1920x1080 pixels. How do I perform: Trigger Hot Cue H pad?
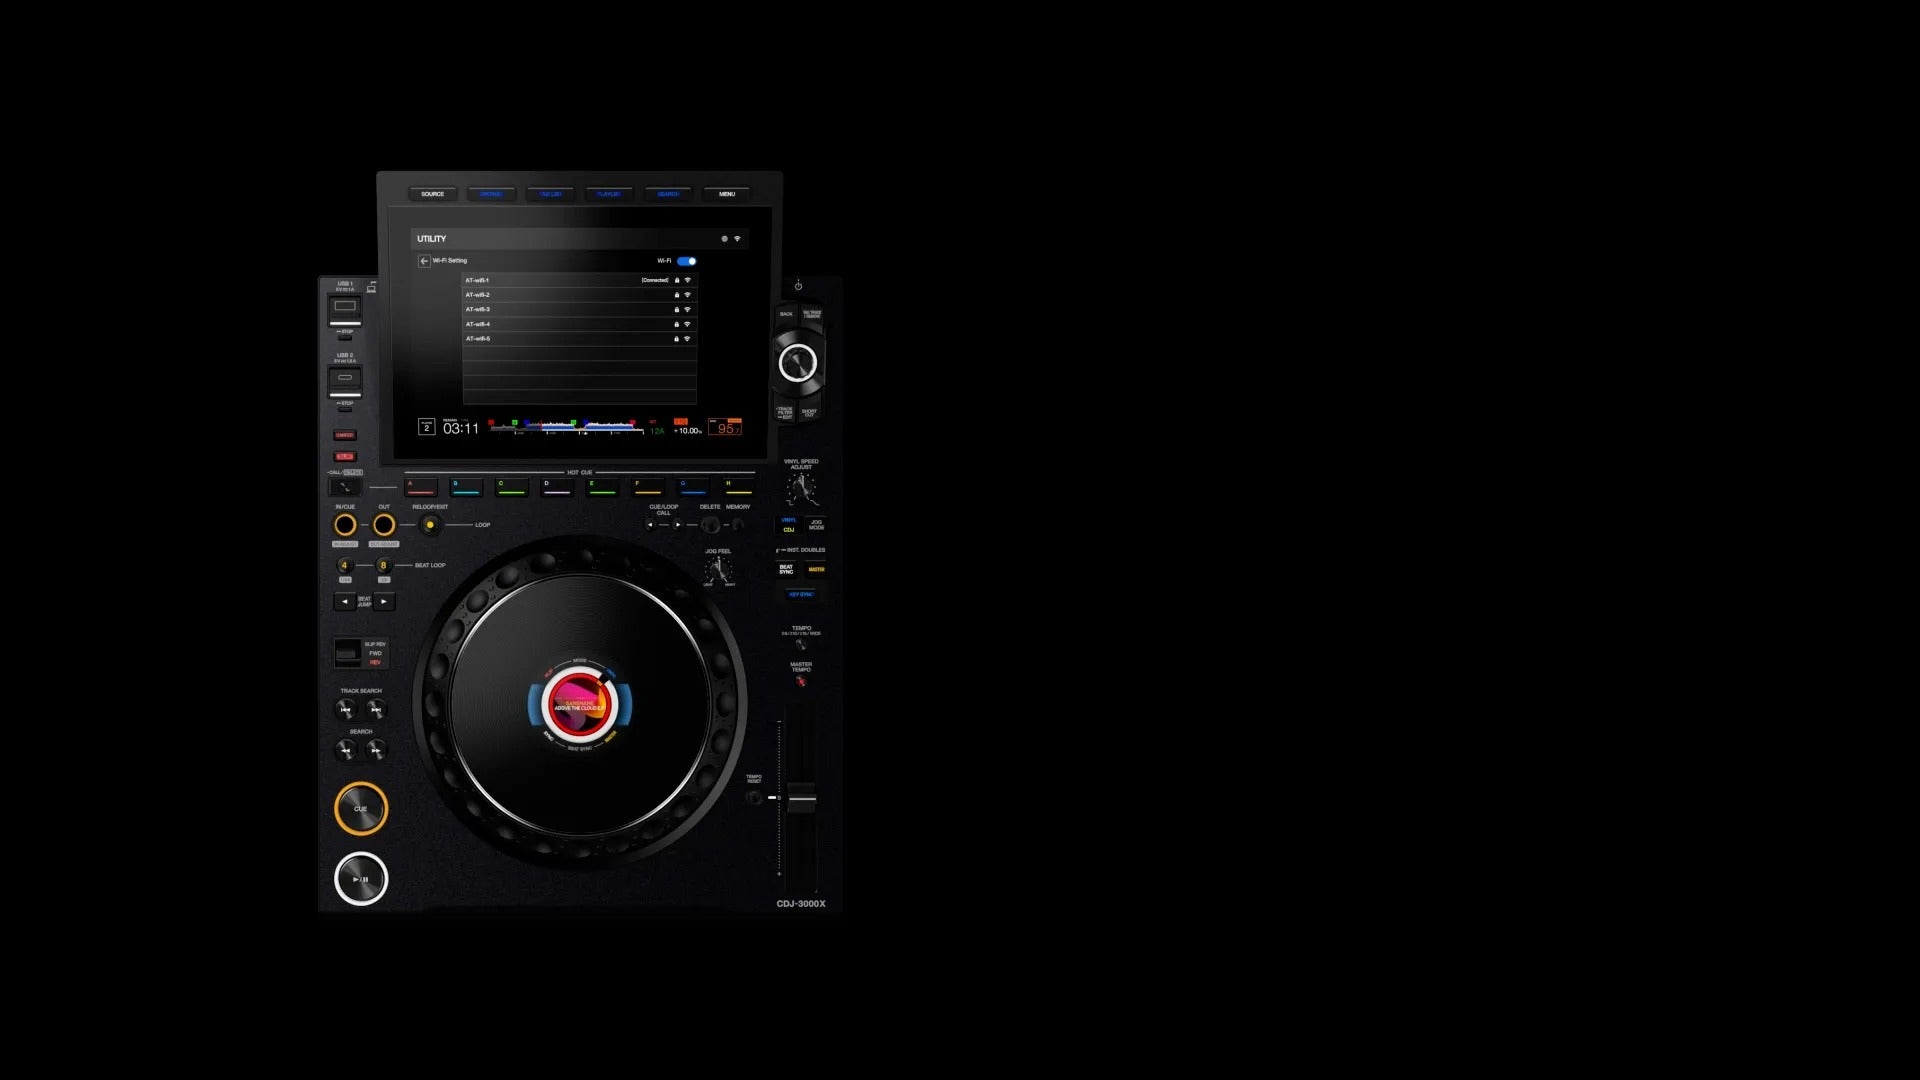(738, 488)
